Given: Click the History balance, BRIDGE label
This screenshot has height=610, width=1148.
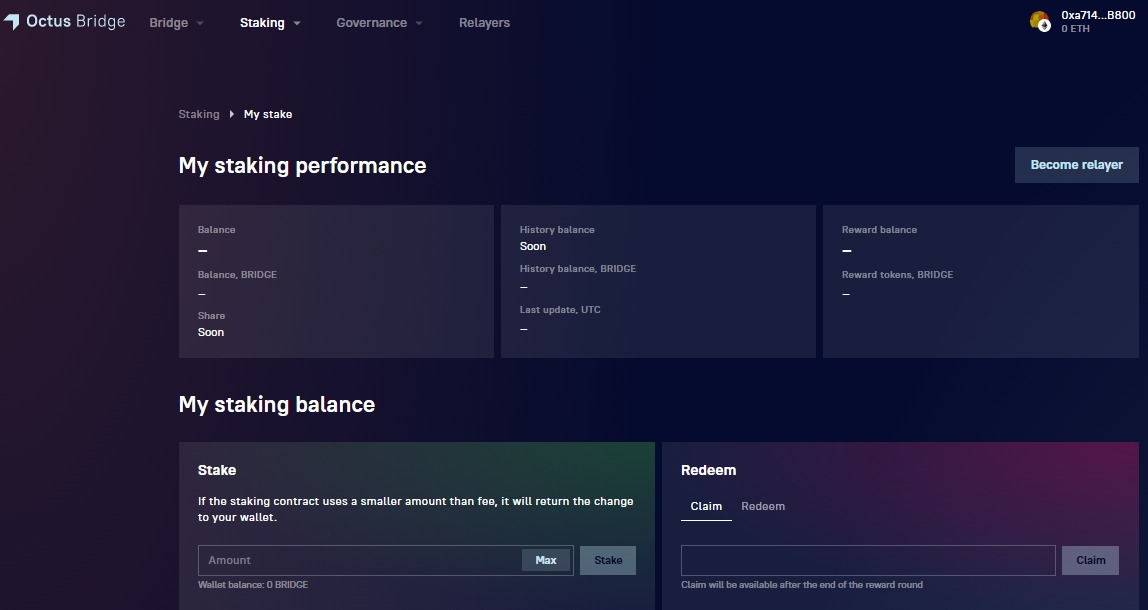Looking at the screenshot, I should pos(578,269).
